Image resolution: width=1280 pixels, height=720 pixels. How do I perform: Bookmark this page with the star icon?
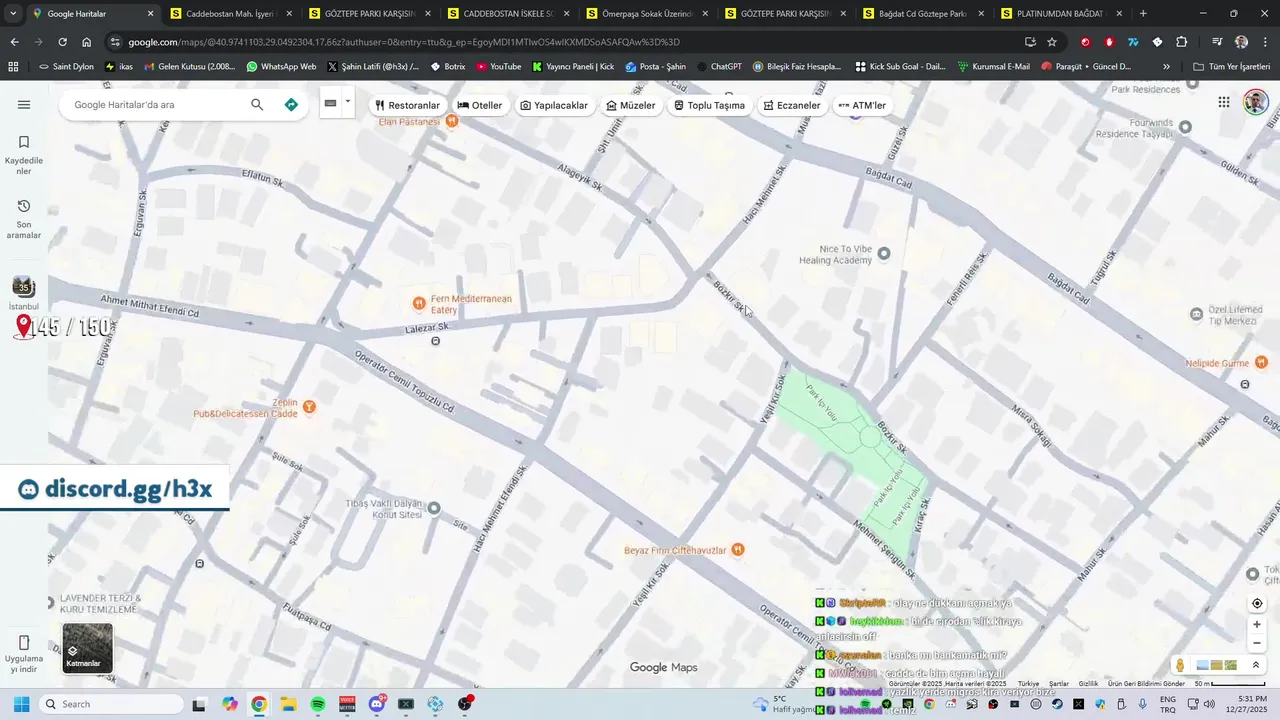tap(1052, 42)
